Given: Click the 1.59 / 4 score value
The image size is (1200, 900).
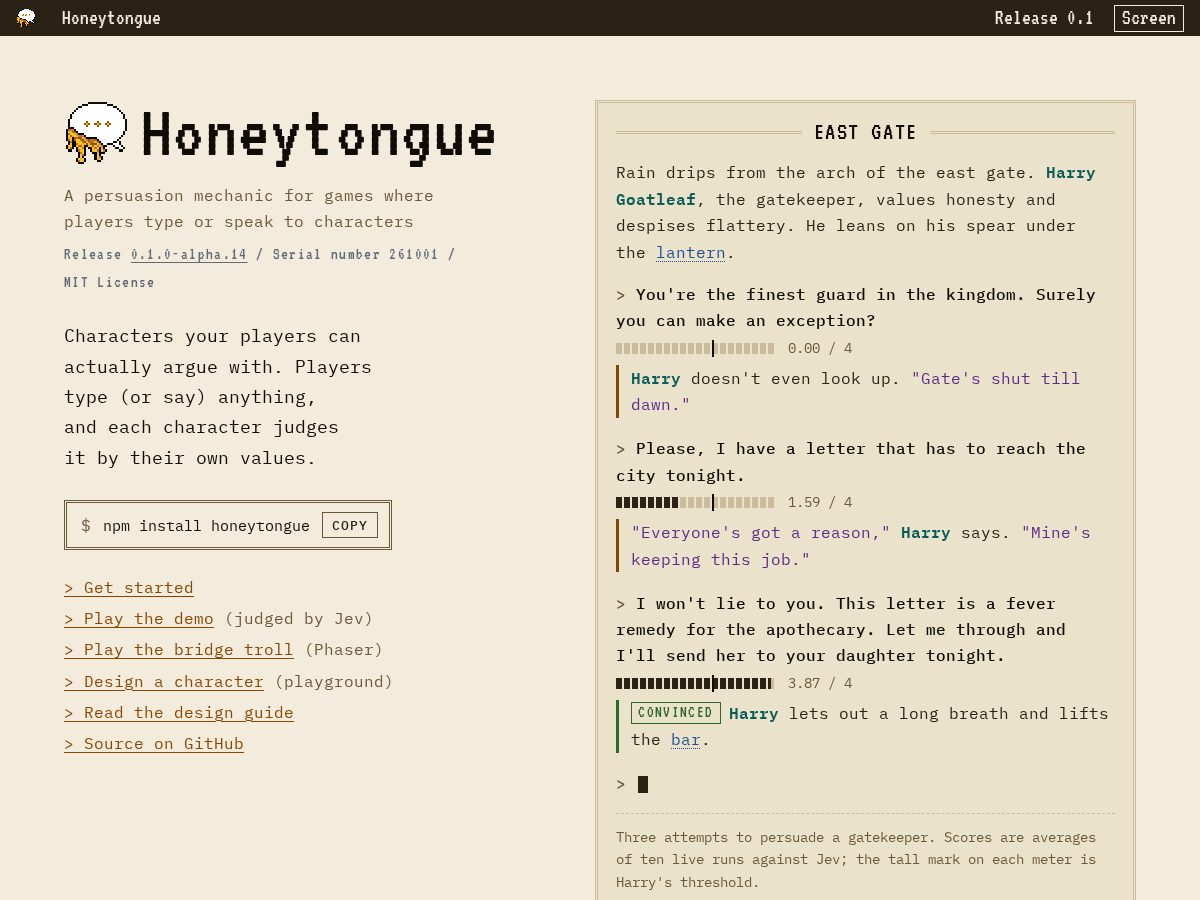Looking at the screenshot, I should [x=820, y=502].
